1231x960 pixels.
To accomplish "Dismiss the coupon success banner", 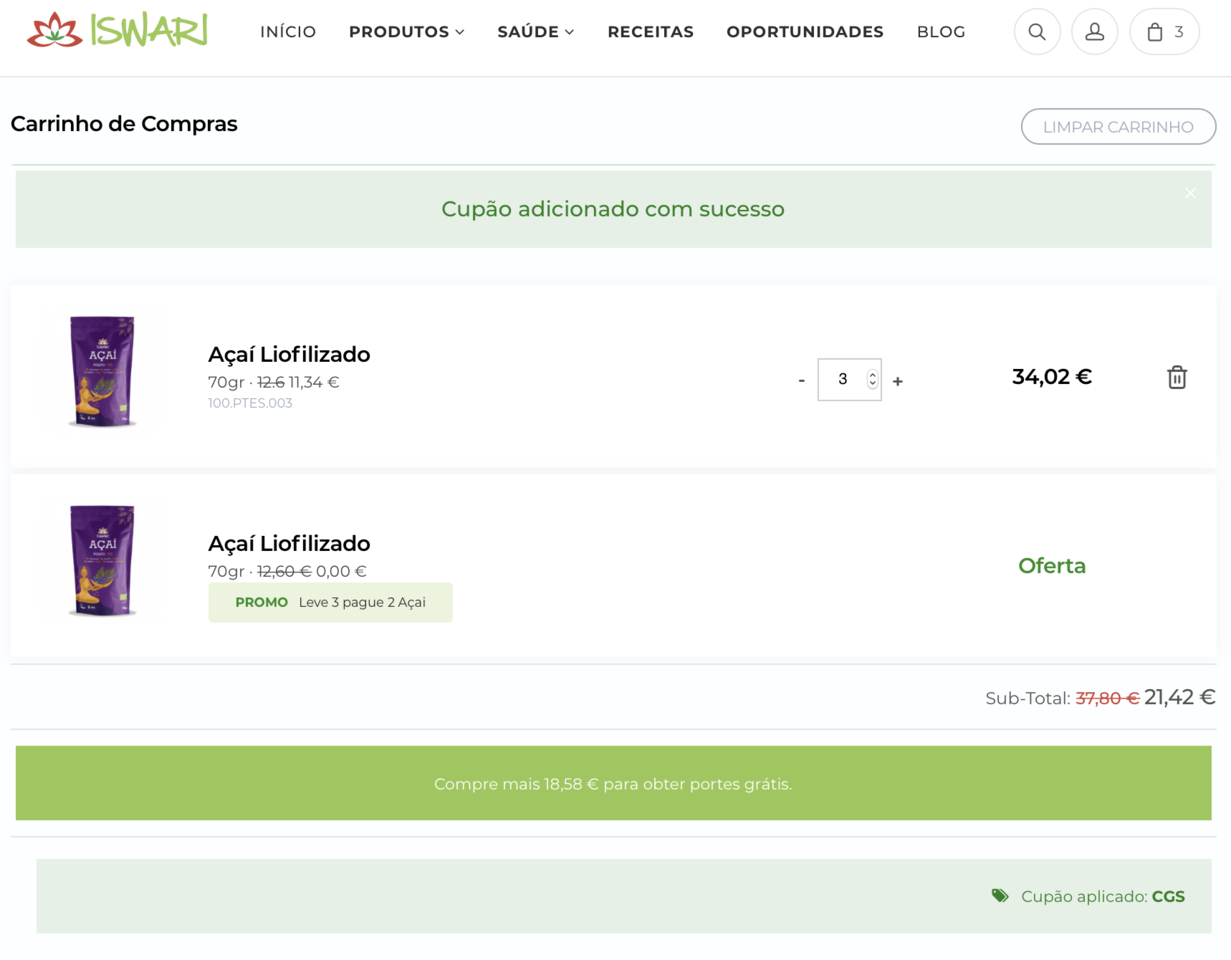I will [x=1190, y=193].
